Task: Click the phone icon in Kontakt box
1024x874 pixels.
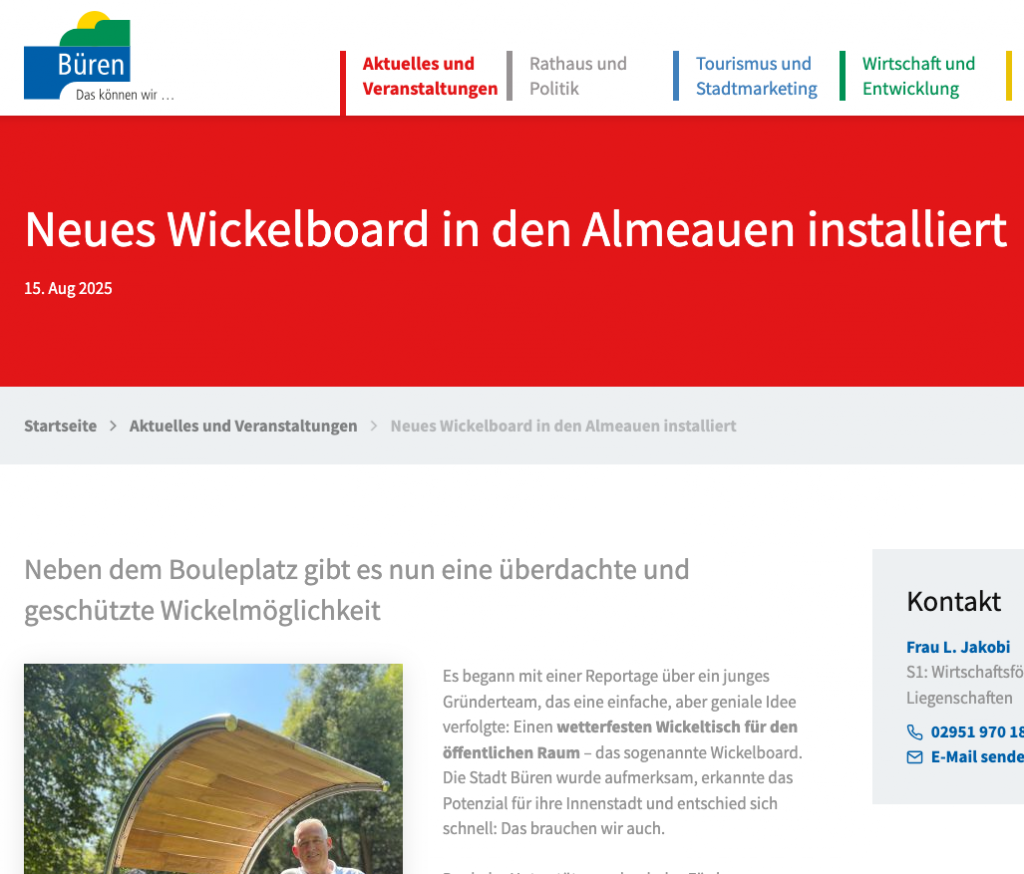Action: pos(914,732)
